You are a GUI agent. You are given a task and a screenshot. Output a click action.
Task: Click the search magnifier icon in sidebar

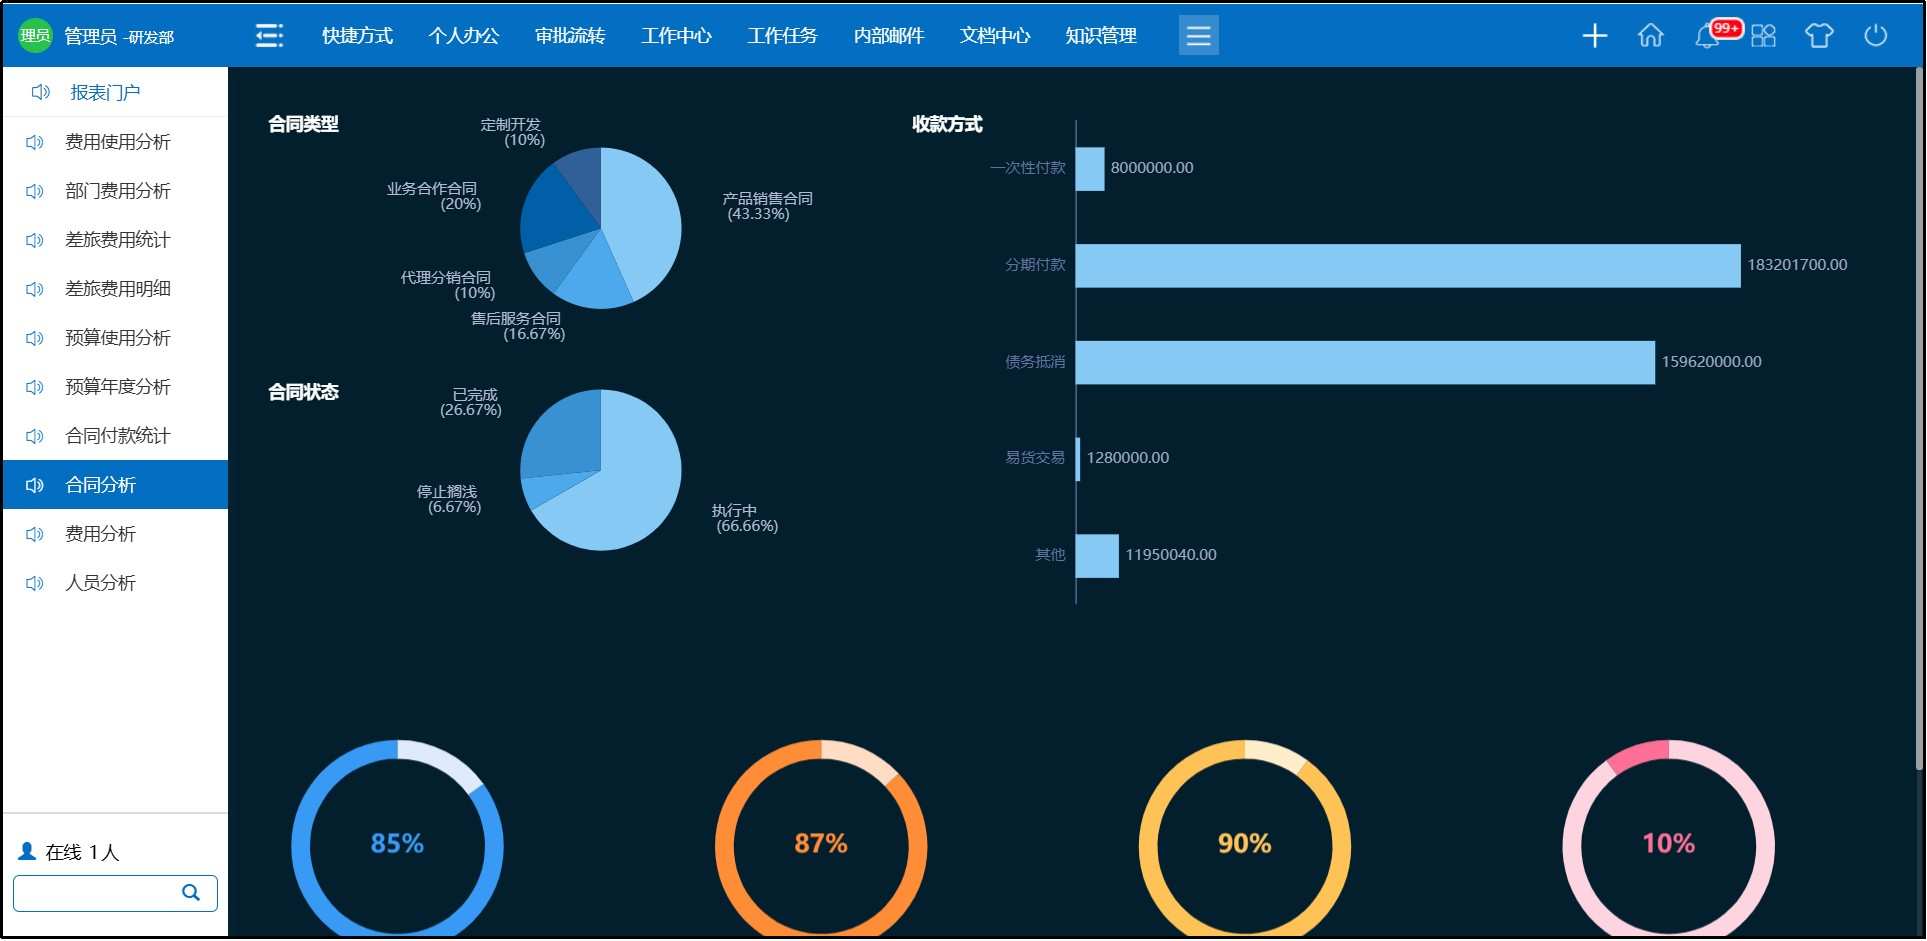click(x=190, y=892)
